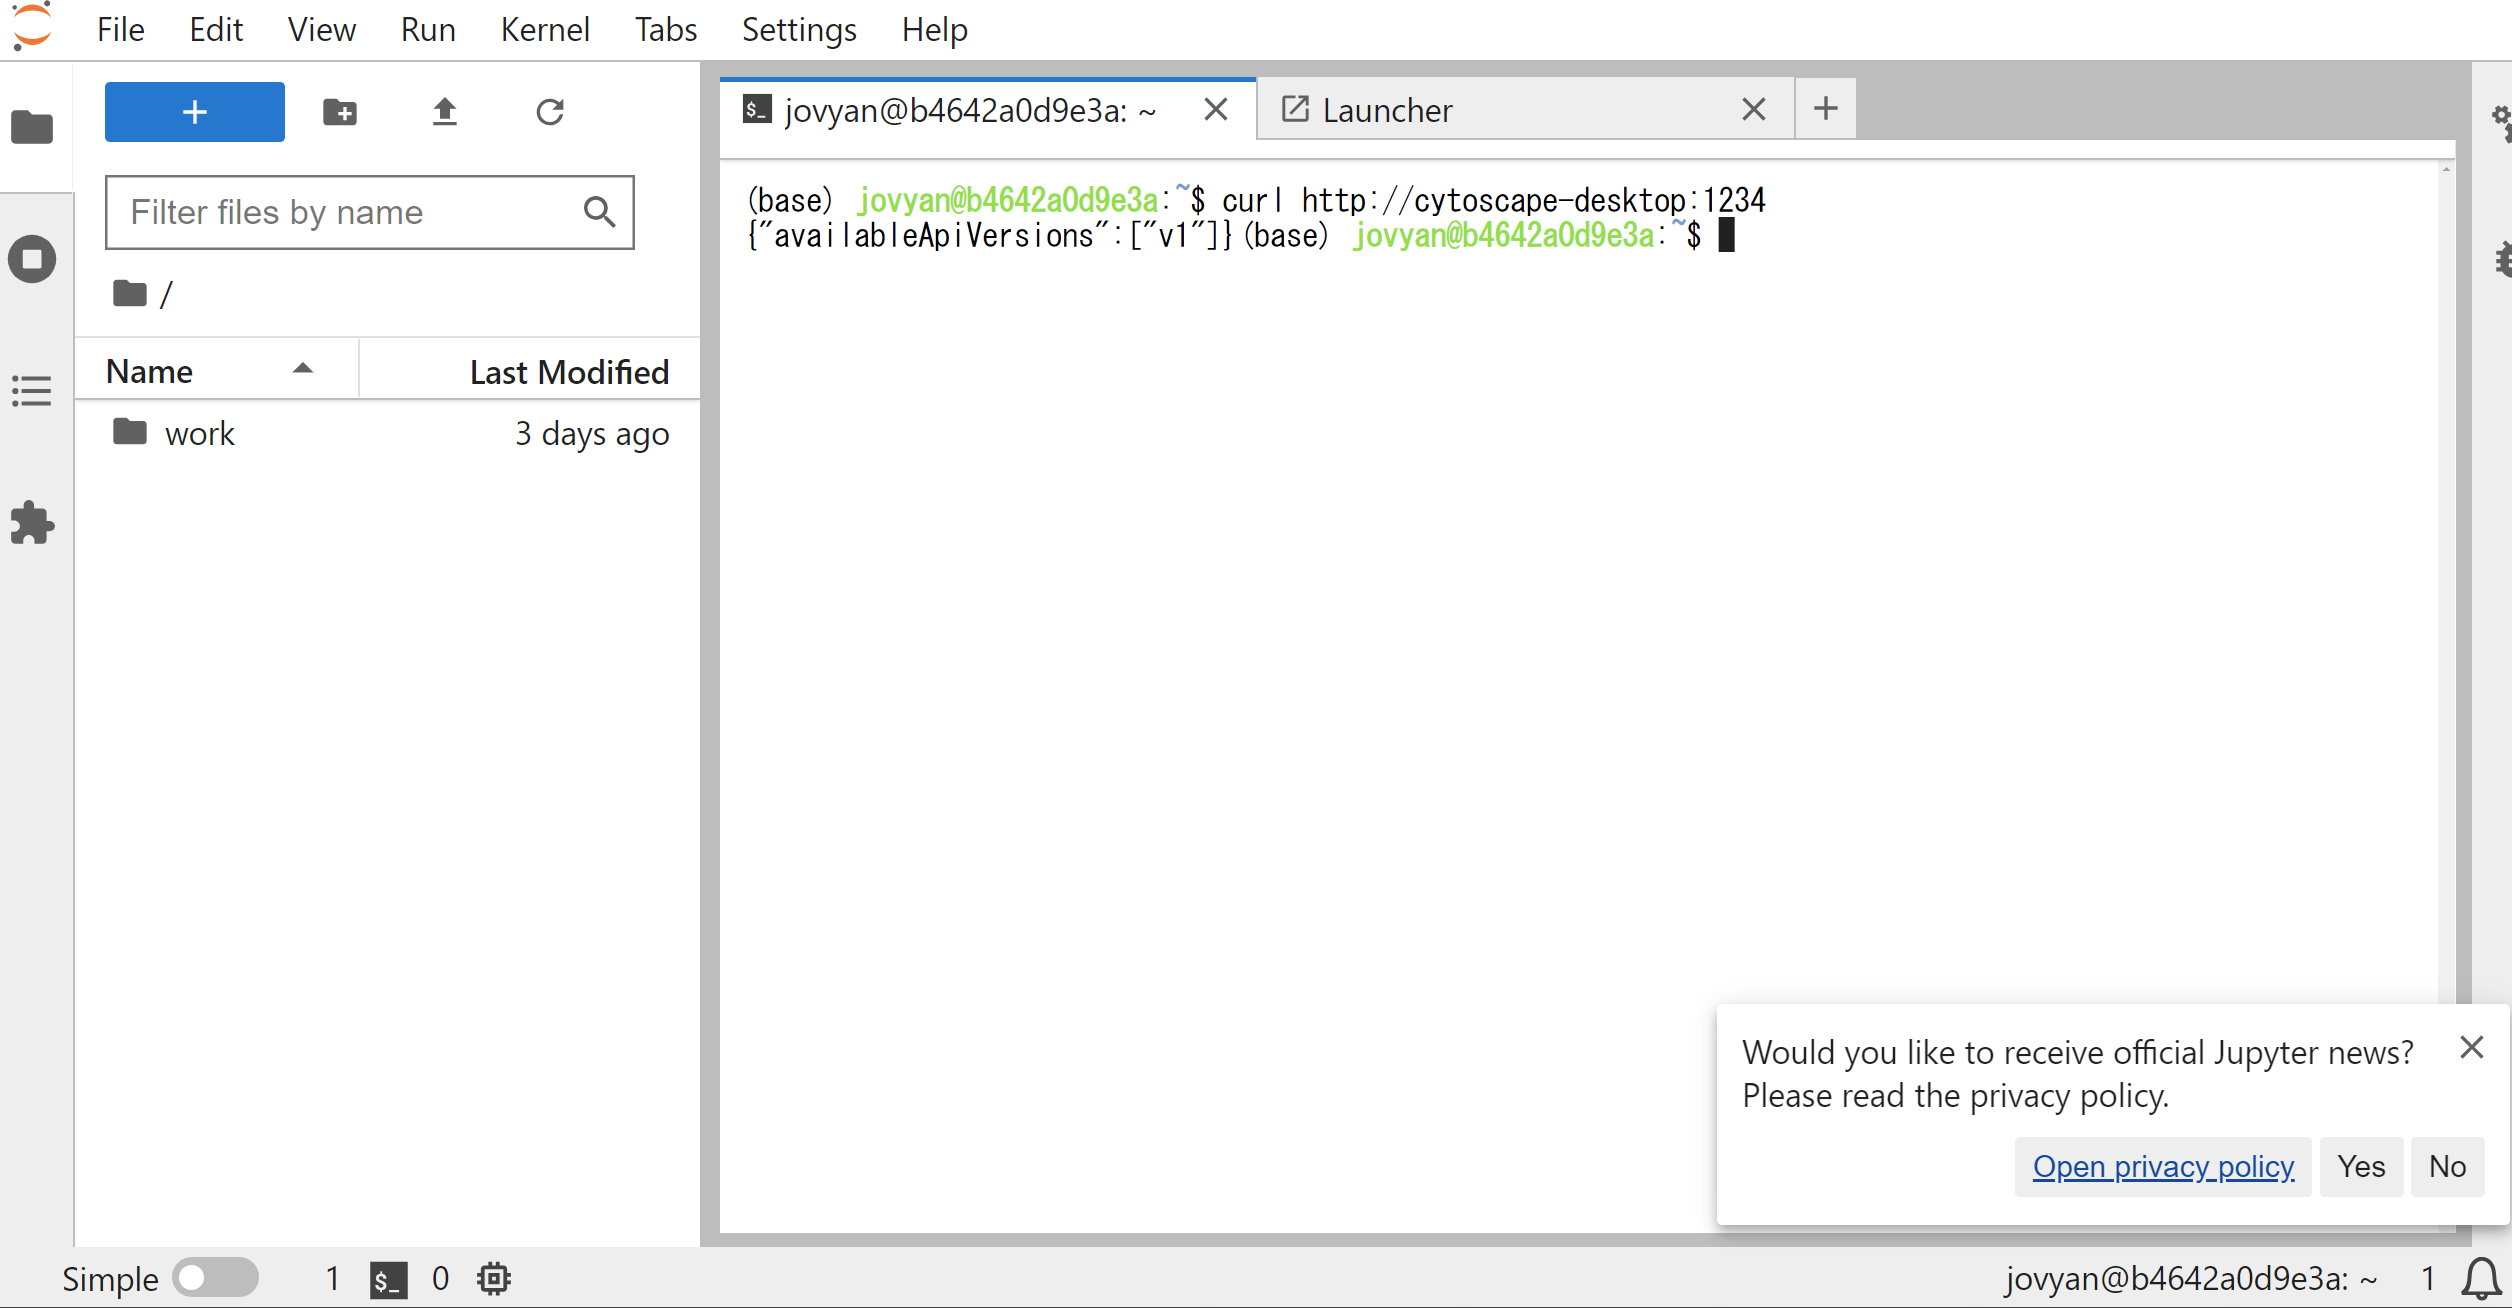Refresh the file browser listing
This screenshot has height=1308, width=2512.
pyautogui.click(x=550, y=112)
